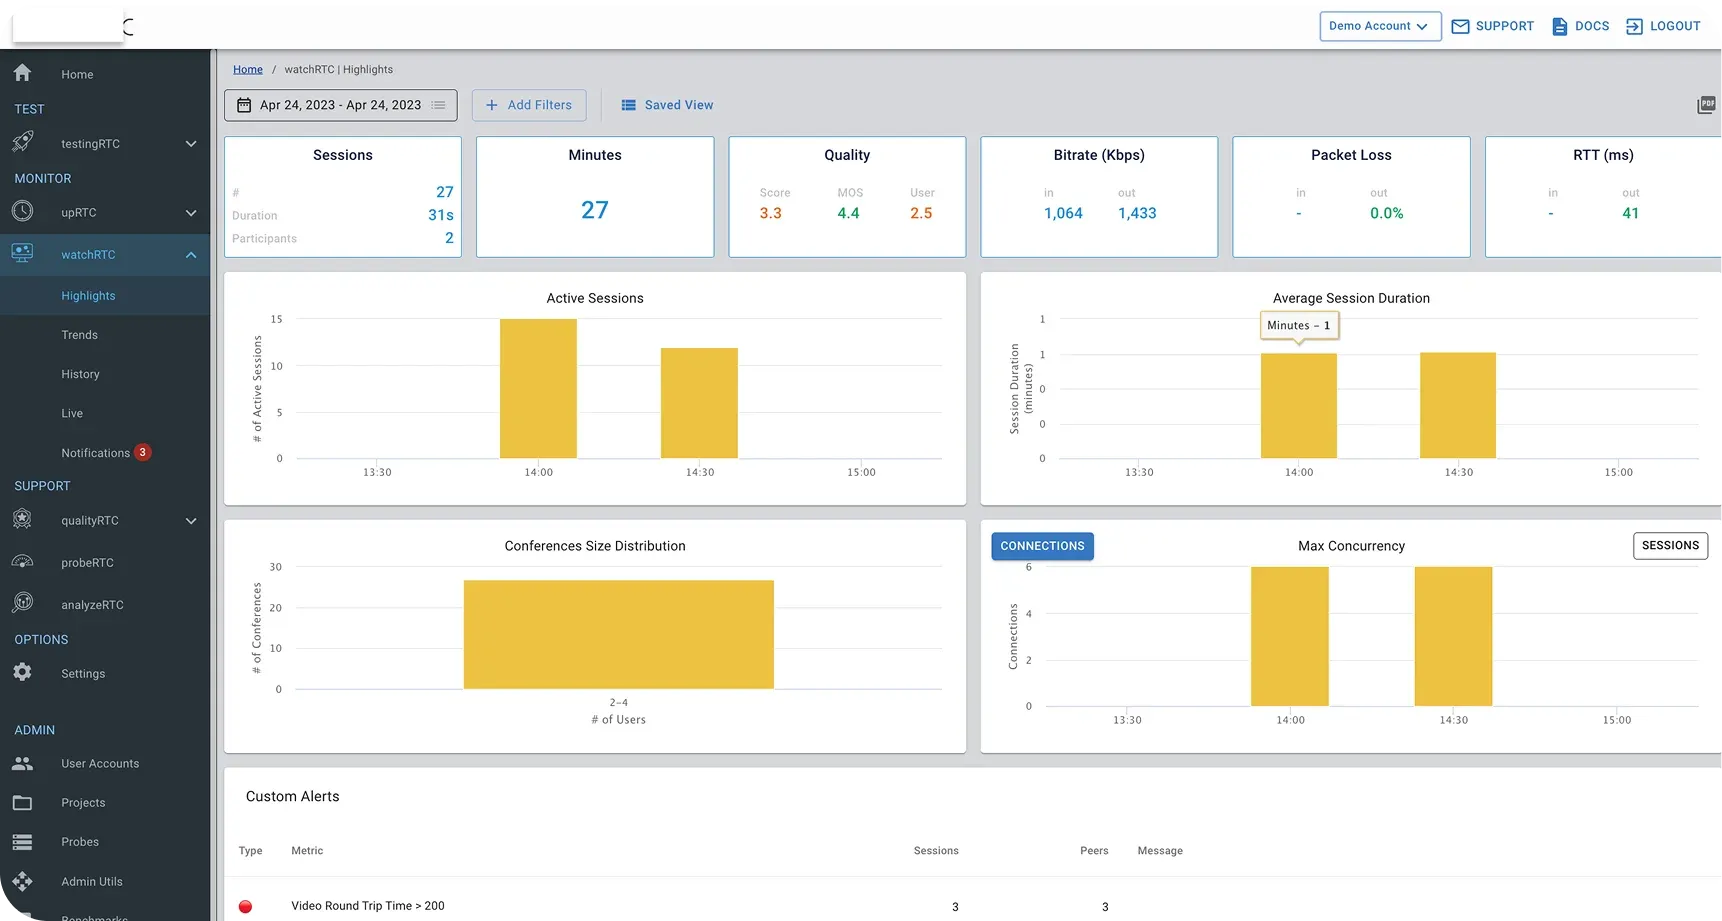1722x921 pixels.
Task: Open Trends in watchRTC menu
Action: coord(80,335)
